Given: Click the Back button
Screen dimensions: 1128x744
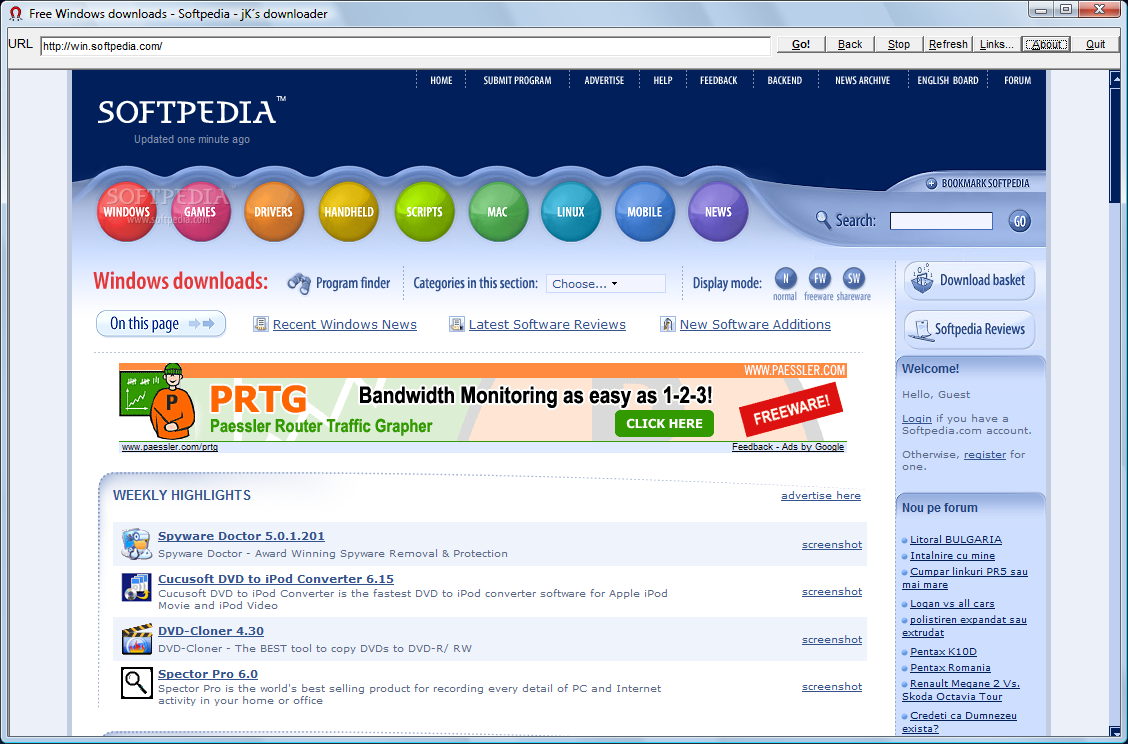Looking at the screenshot, I should (x=850, y=45).
